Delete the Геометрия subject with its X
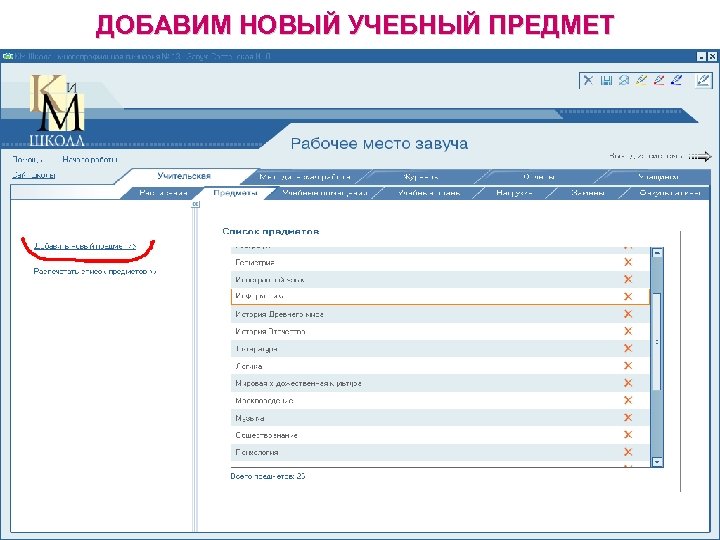The height and width of the screenshot is (540, 720). [x=628, y=262]
